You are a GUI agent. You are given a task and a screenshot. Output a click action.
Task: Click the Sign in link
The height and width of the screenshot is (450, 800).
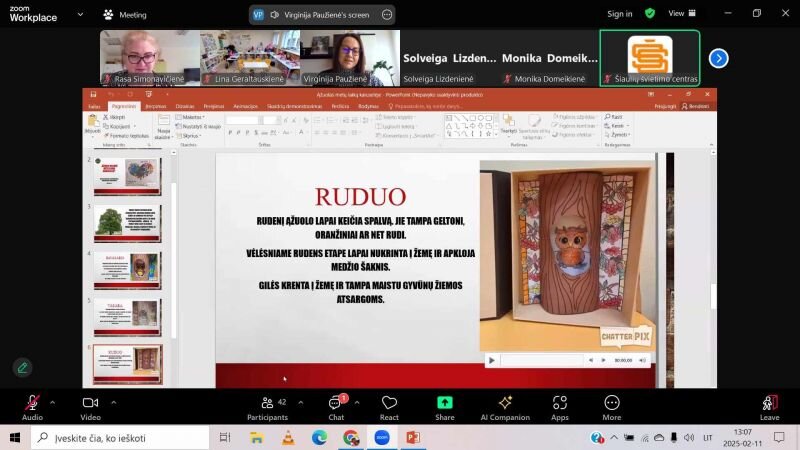(619, 14)
